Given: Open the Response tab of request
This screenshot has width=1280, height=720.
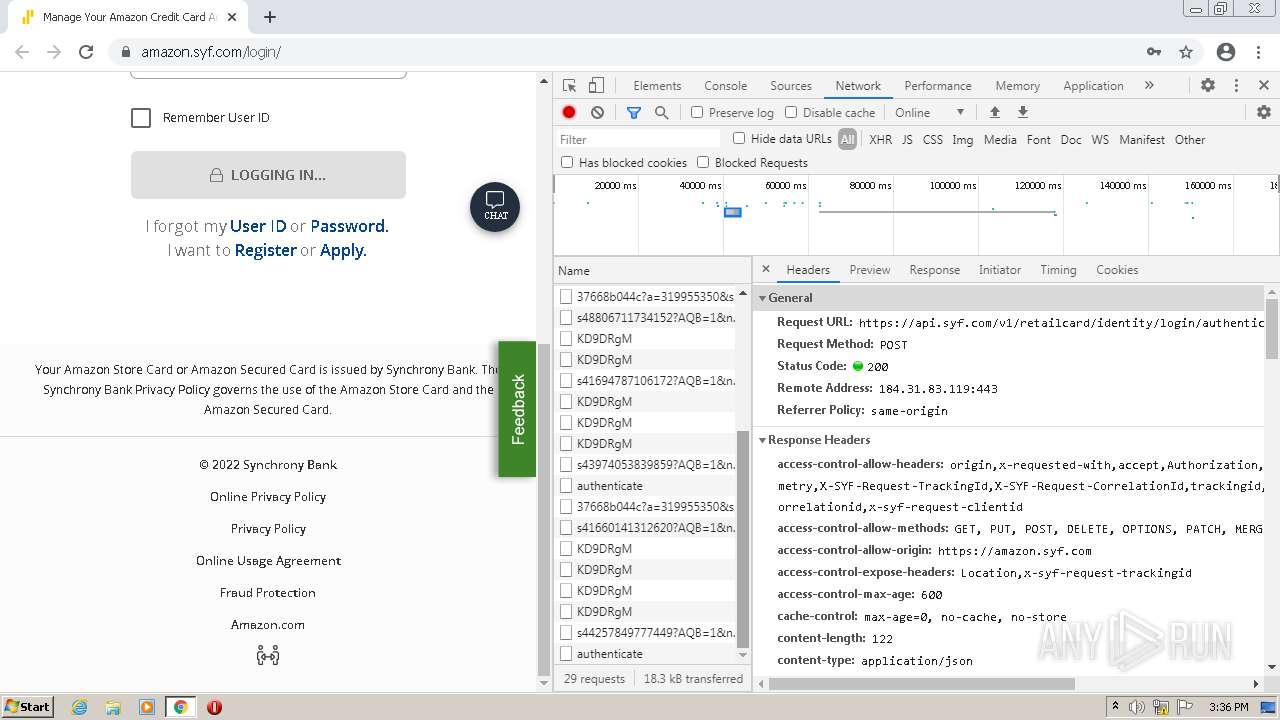Looking at the screenshot, I should click(935, 270).
